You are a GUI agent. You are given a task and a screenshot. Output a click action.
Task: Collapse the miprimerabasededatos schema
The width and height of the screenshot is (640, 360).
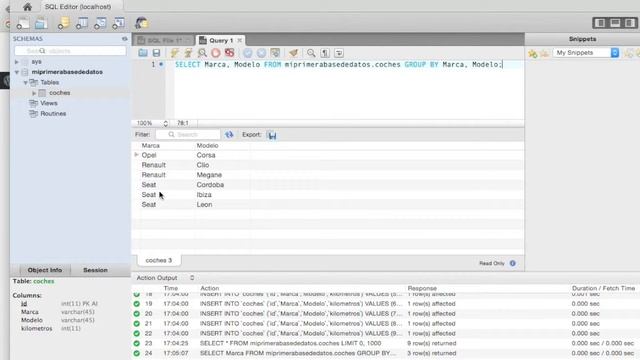click(17, 72)
